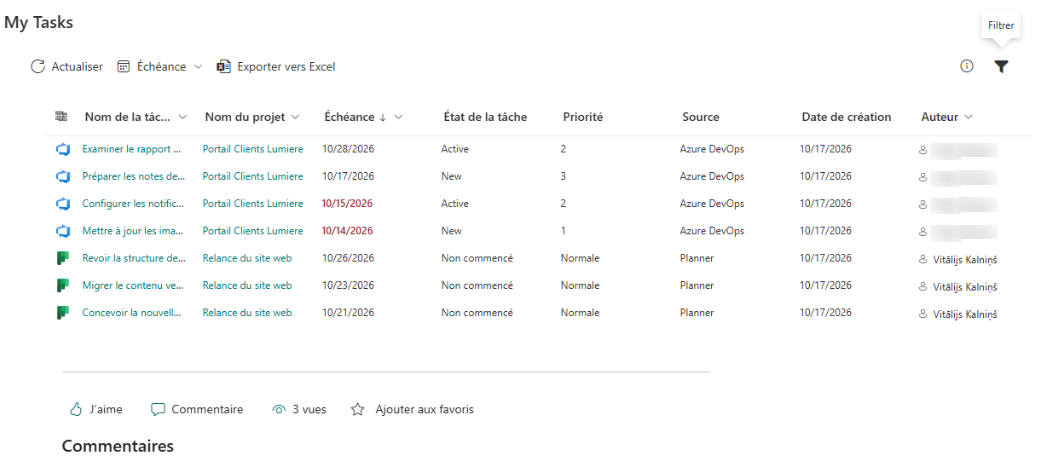Open the Échéance calendar dropdown

click(x=160, y=67)
